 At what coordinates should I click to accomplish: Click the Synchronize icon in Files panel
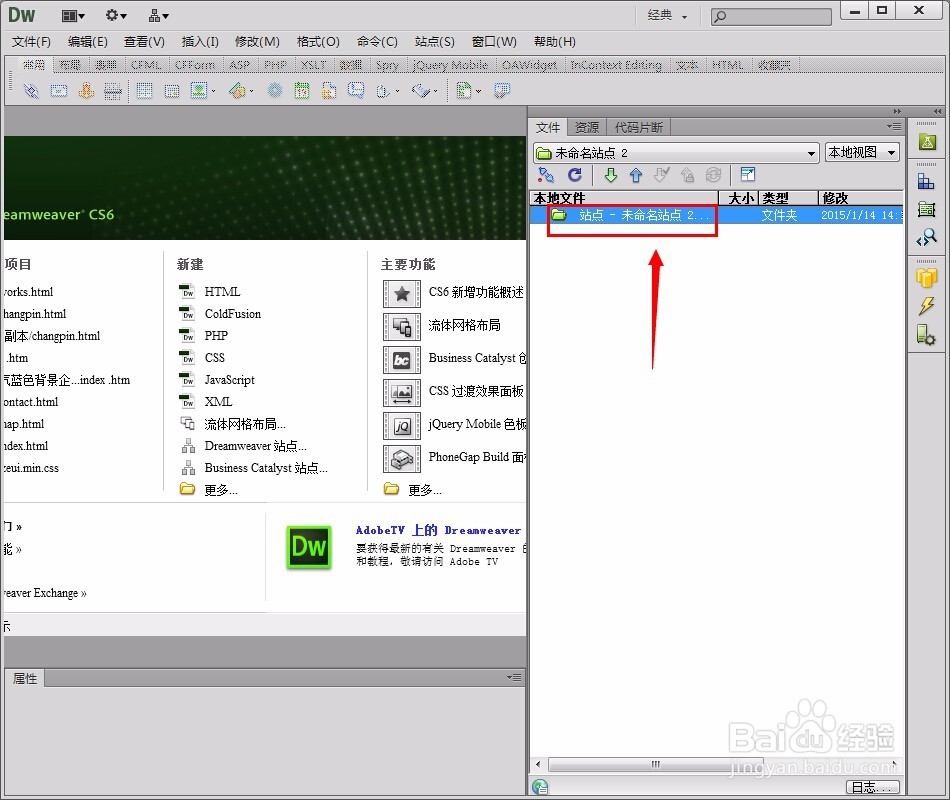[714, 175]
